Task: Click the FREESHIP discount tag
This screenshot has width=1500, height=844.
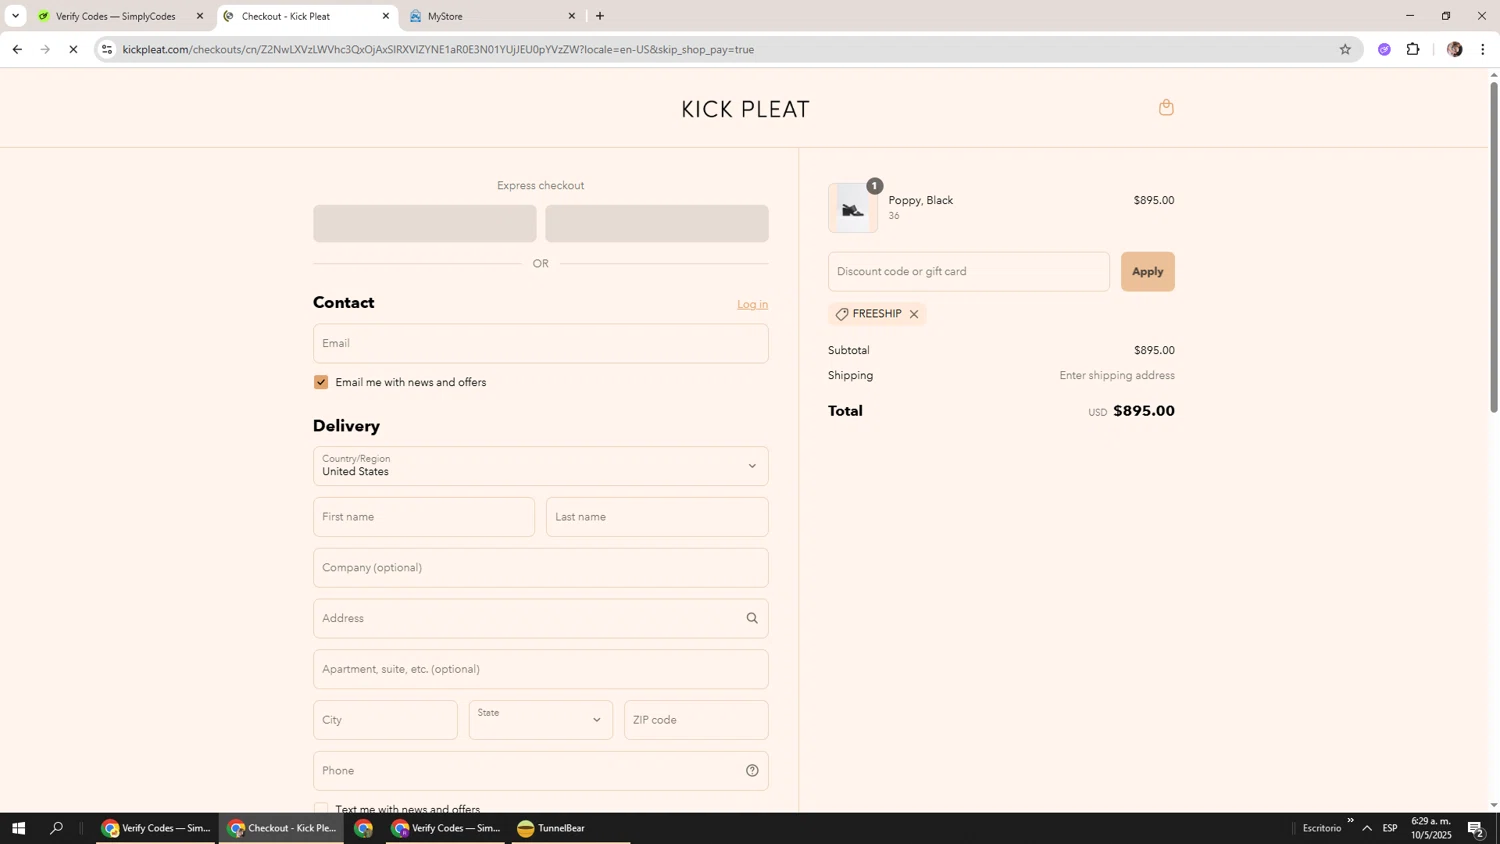Action: point(877,314)
